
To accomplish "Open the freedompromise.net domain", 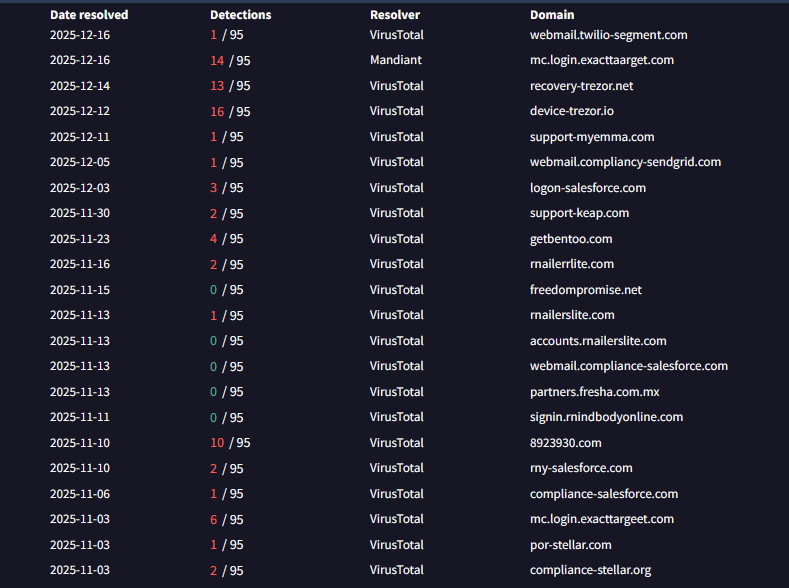I will tap(585, 290).
